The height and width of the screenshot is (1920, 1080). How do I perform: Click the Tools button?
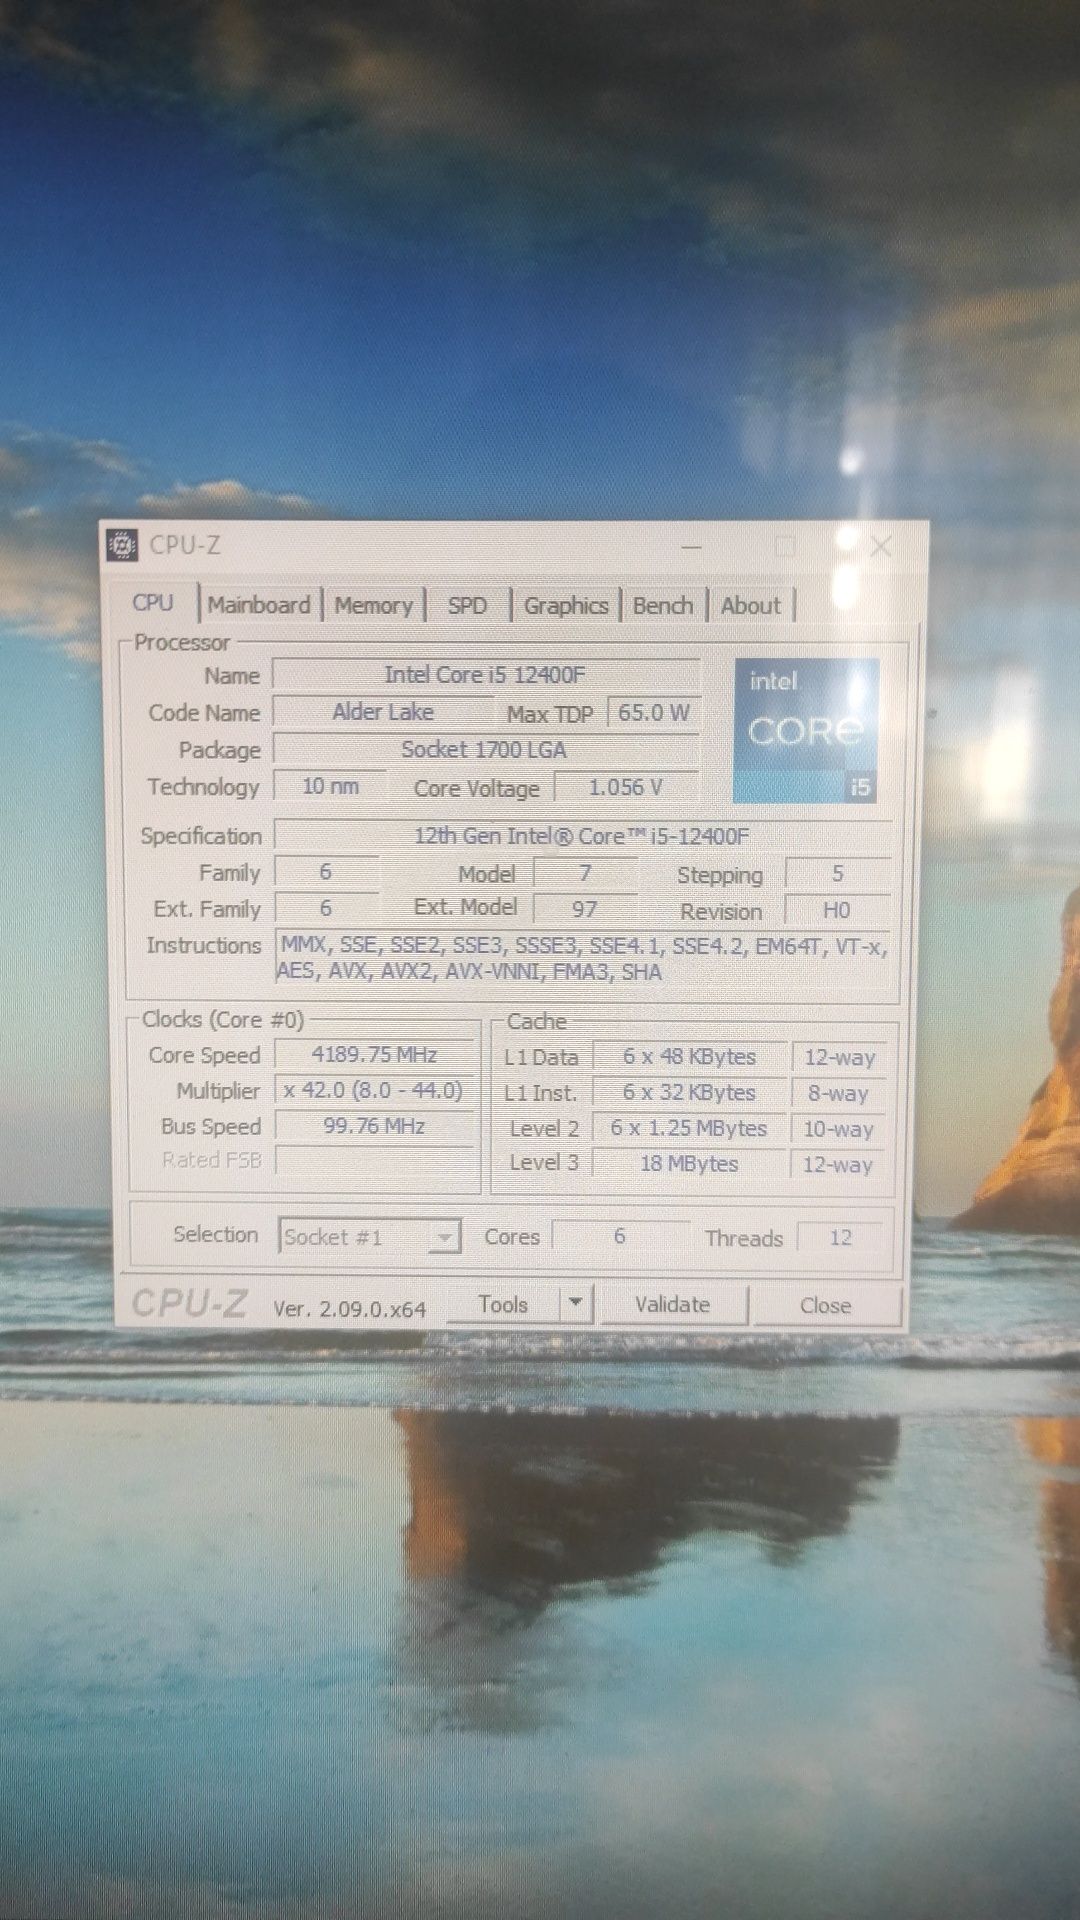tap(503, 1304)
